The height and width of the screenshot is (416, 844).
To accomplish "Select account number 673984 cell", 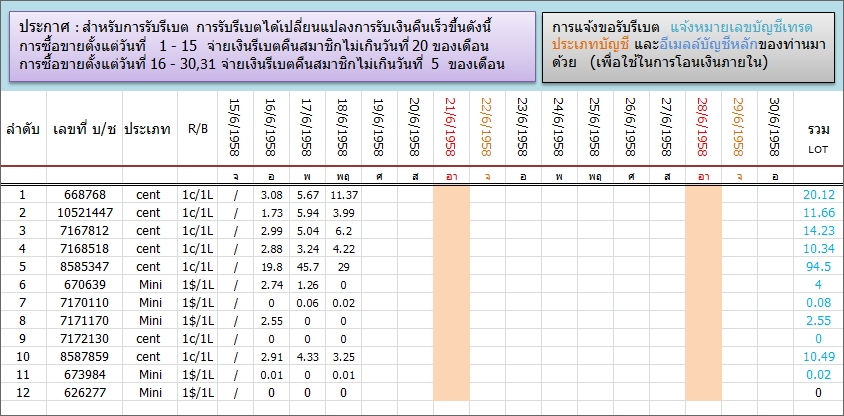I will [x=85, y=375].
